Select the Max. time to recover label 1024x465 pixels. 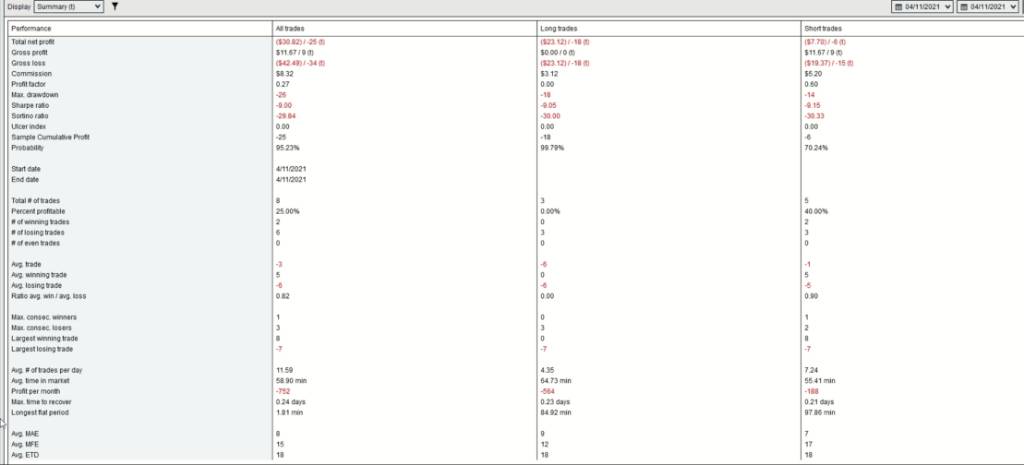click(x=42, y=401)
